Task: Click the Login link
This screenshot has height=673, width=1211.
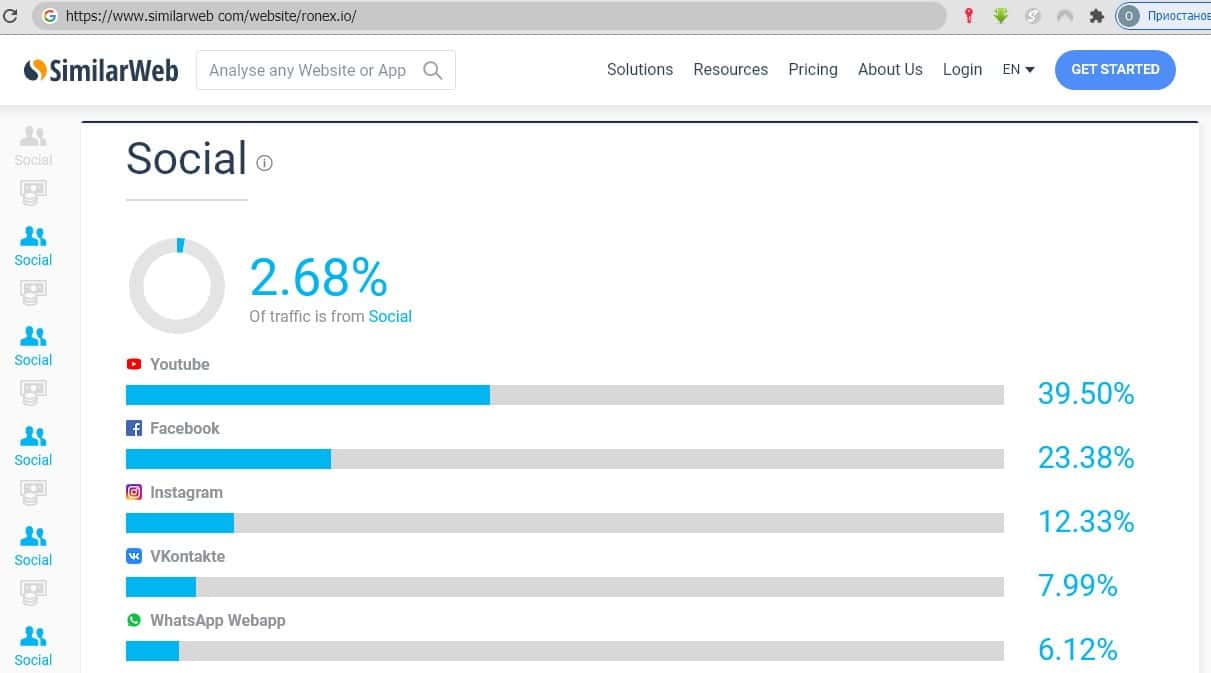Action: [x=962, y=69]
